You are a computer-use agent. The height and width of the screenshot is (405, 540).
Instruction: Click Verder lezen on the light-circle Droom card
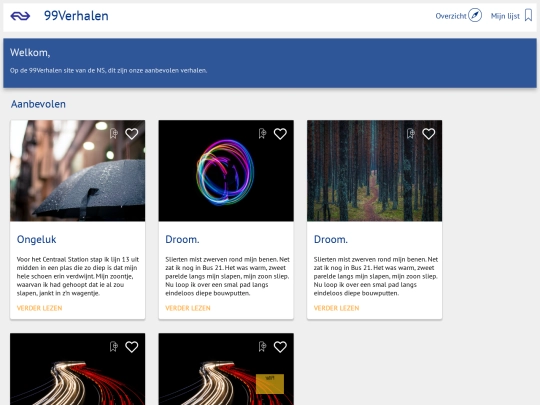point(188,308)
